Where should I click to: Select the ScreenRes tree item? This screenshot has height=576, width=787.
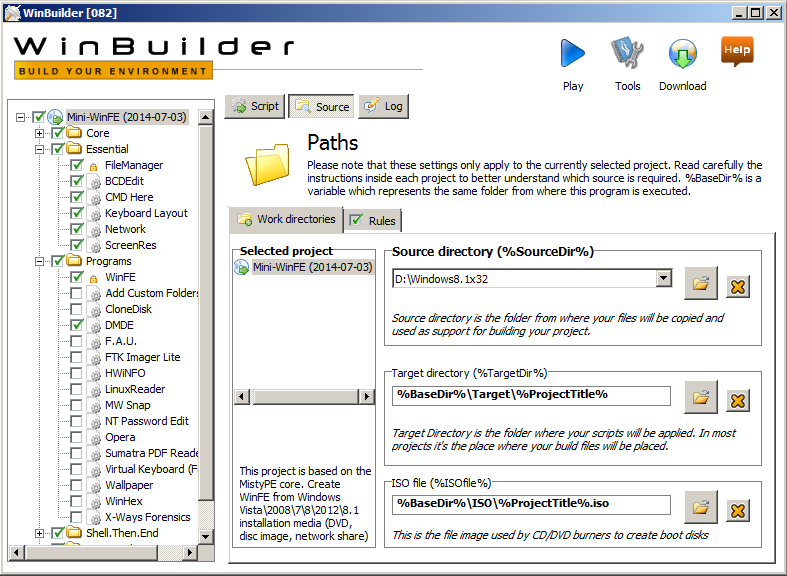pyautogui.click(x=130, y=245)
